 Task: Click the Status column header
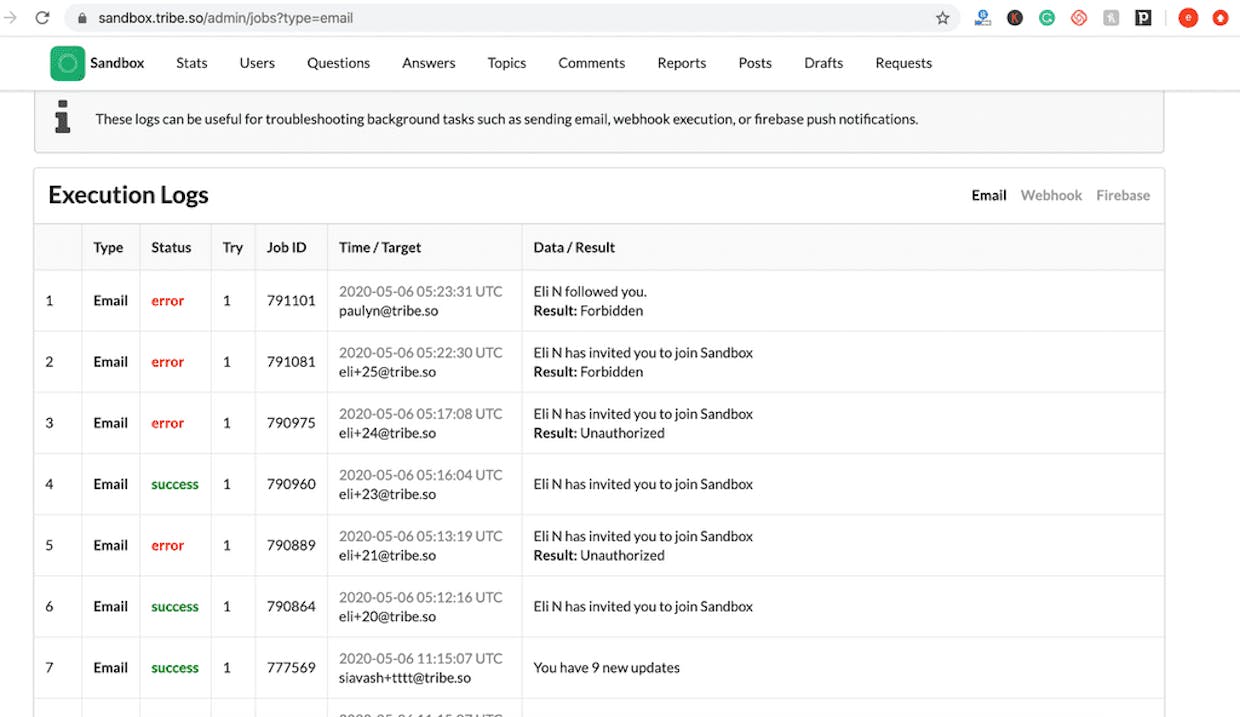pos(171,247)
